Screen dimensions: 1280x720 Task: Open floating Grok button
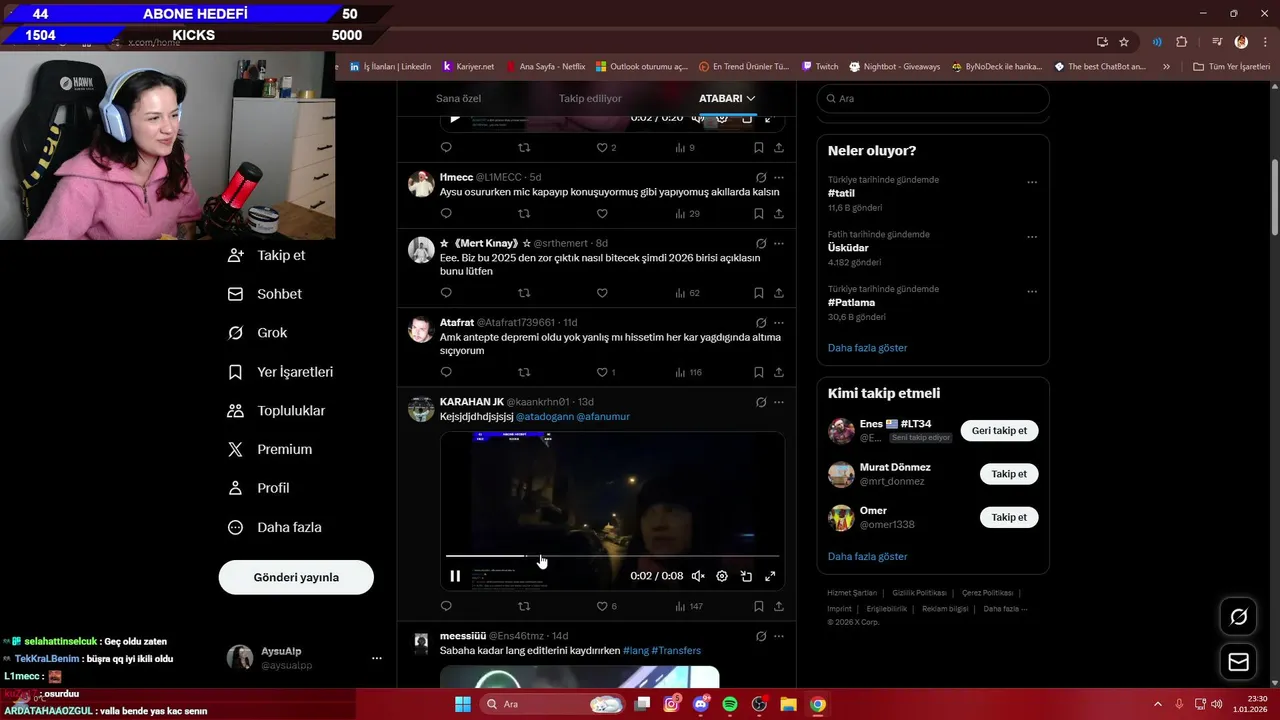pos(1239,617)
